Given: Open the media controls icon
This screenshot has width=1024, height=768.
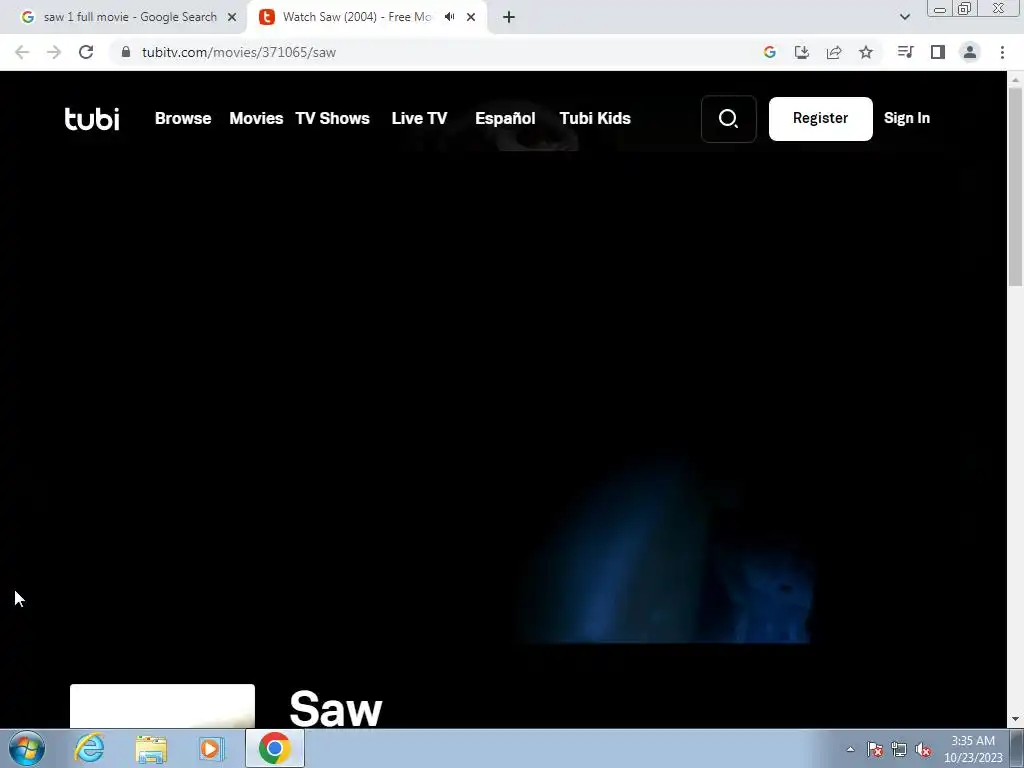Looking at the screenshot, I should [x=905, y=52].
